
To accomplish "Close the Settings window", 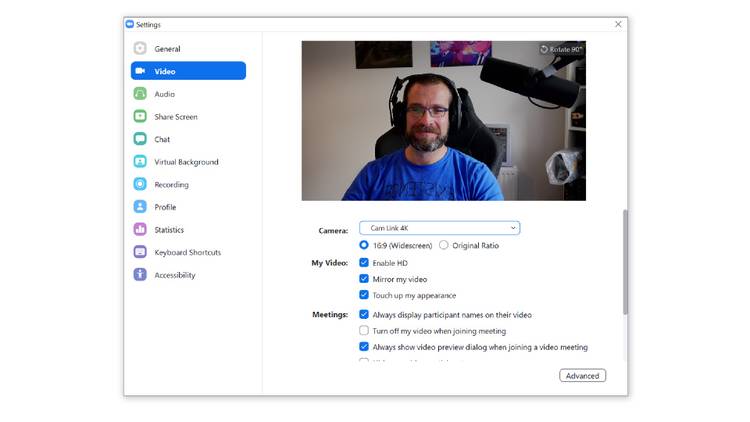I will point(618,24).
